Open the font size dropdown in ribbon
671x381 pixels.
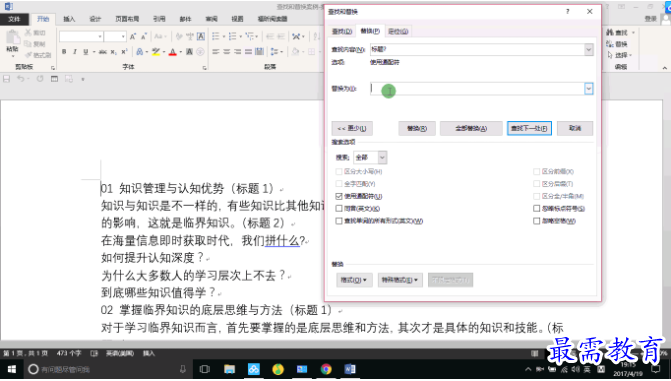[123, 36]
